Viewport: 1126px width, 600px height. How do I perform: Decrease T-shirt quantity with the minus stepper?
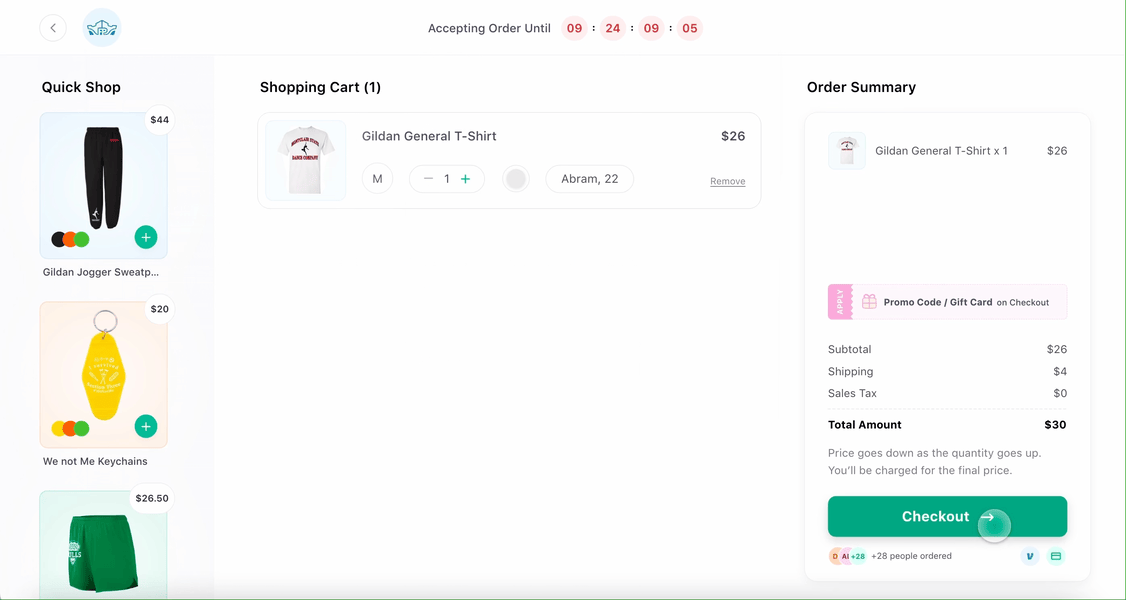point(427,177)
